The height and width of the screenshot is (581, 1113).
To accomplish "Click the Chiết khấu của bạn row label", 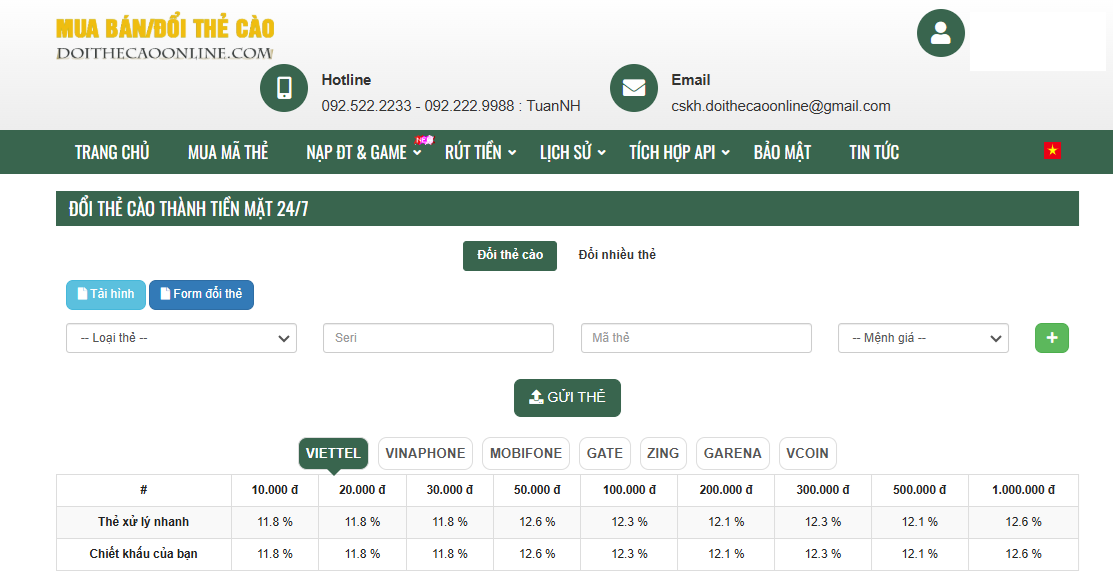I will pos(143,553).
